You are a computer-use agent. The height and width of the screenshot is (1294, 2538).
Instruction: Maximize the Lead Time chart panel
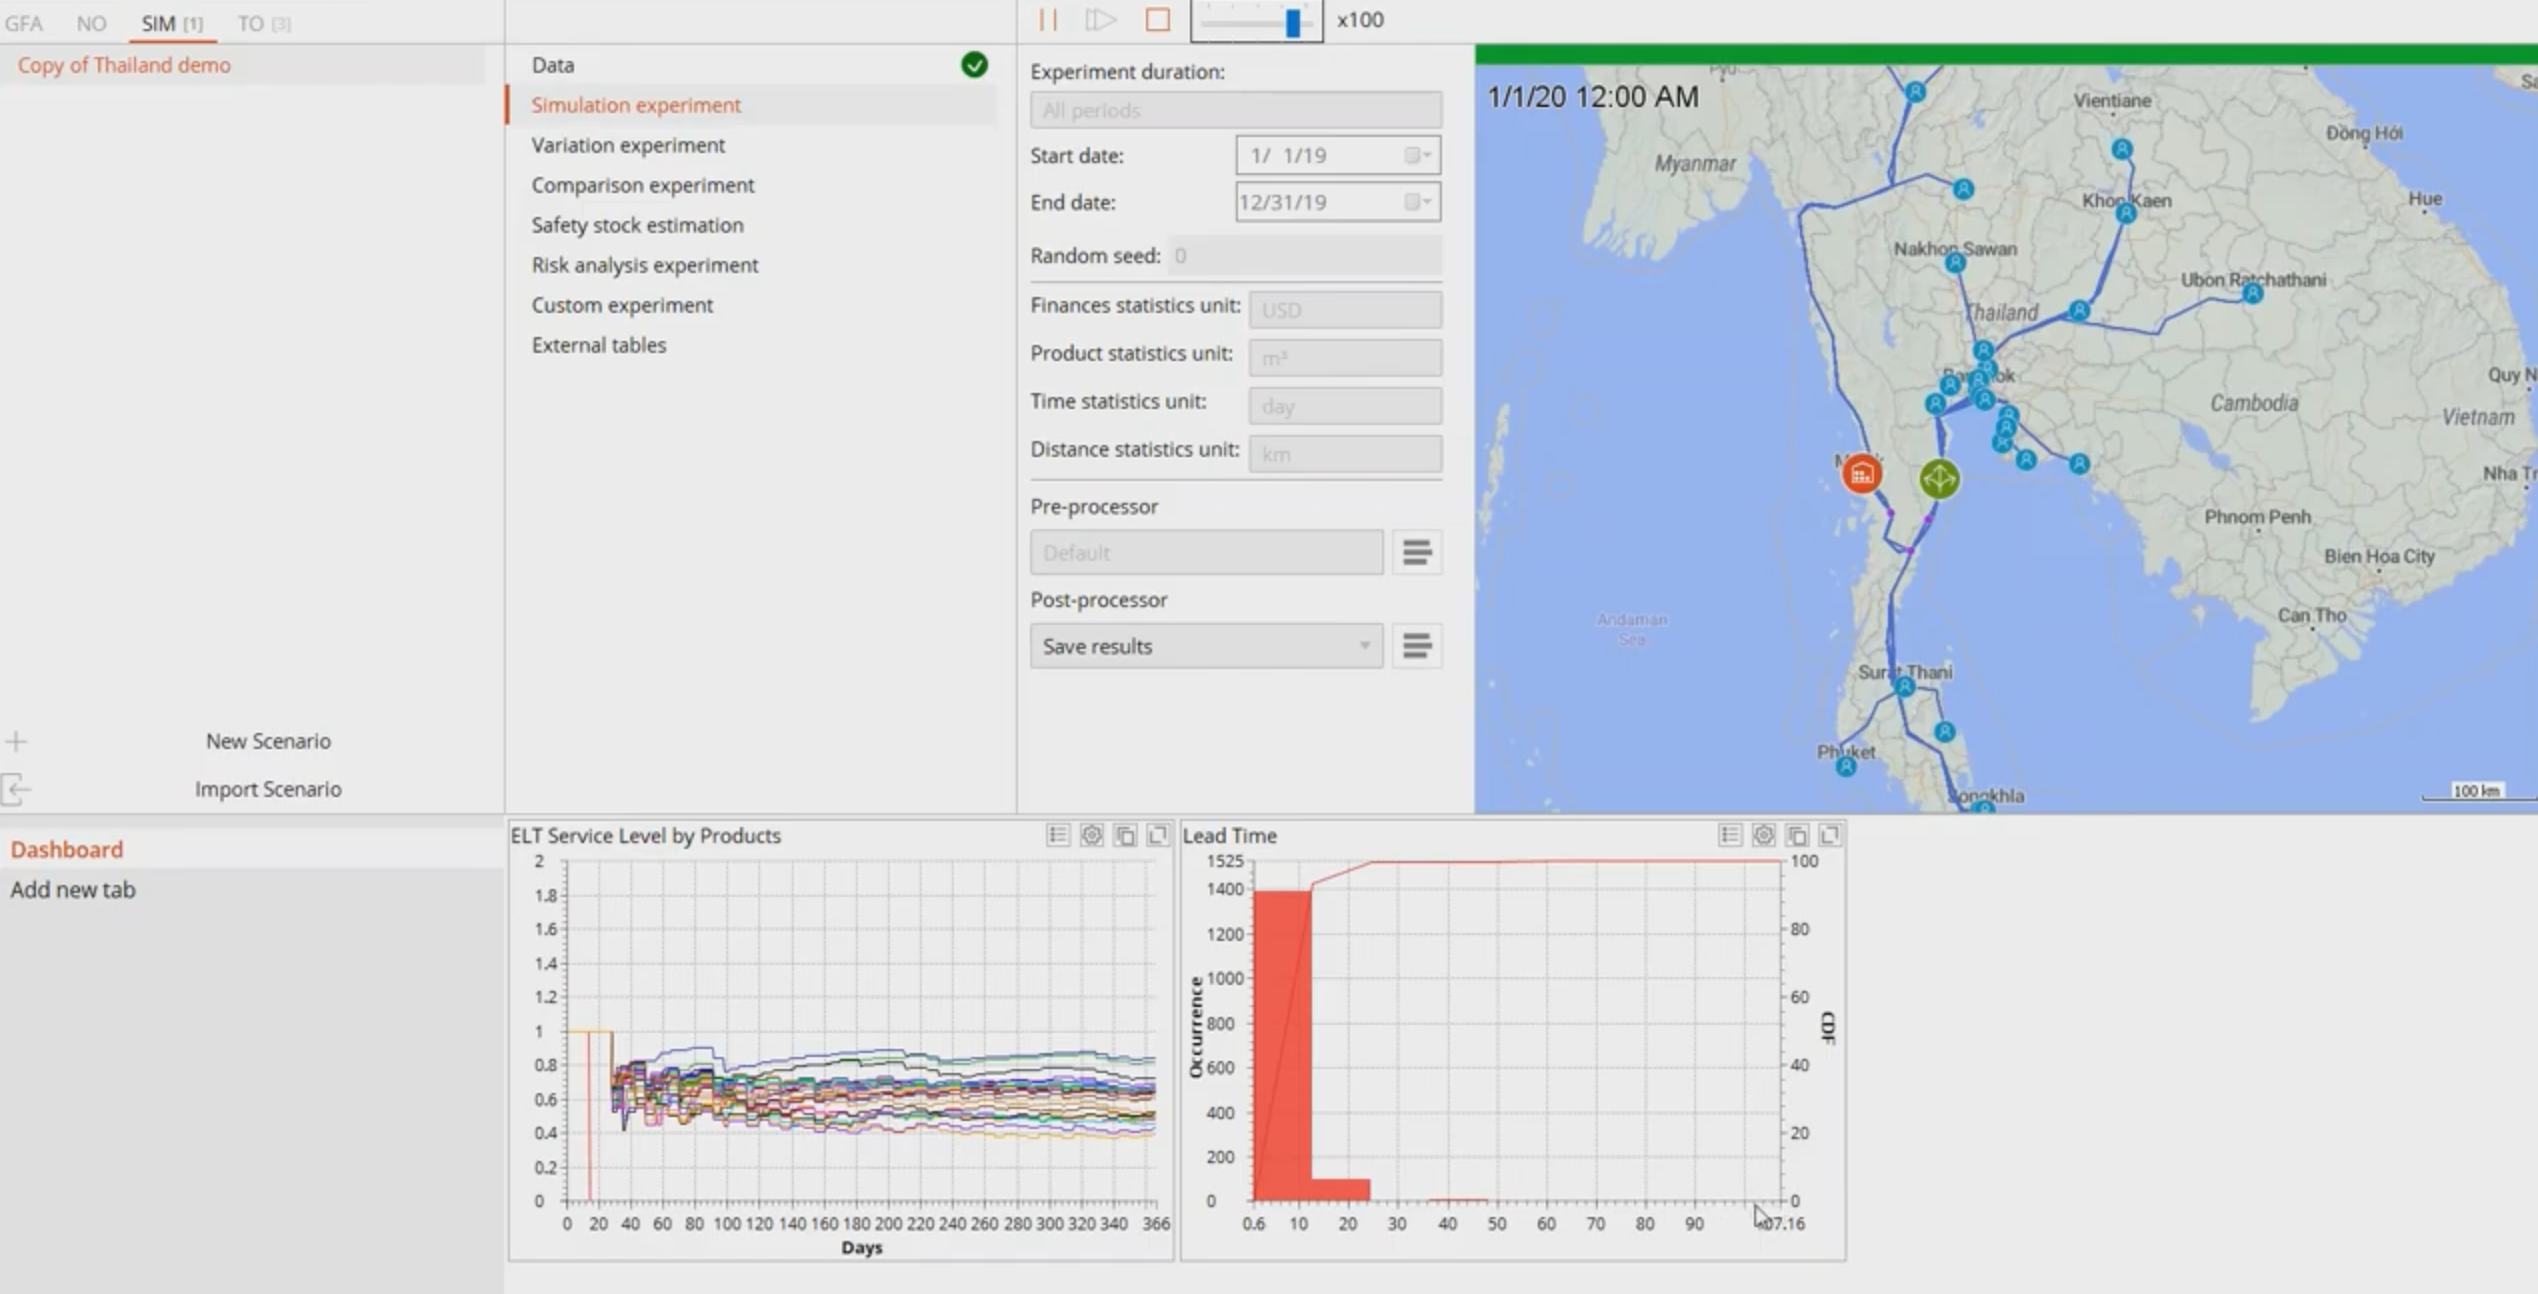[1830, 835]
